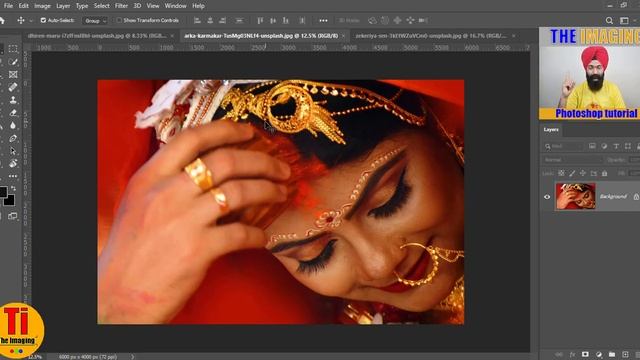Screen dimensions: 640x360
Task: Open the File menu
Action: pyautogui.click(x=8, y=6)
